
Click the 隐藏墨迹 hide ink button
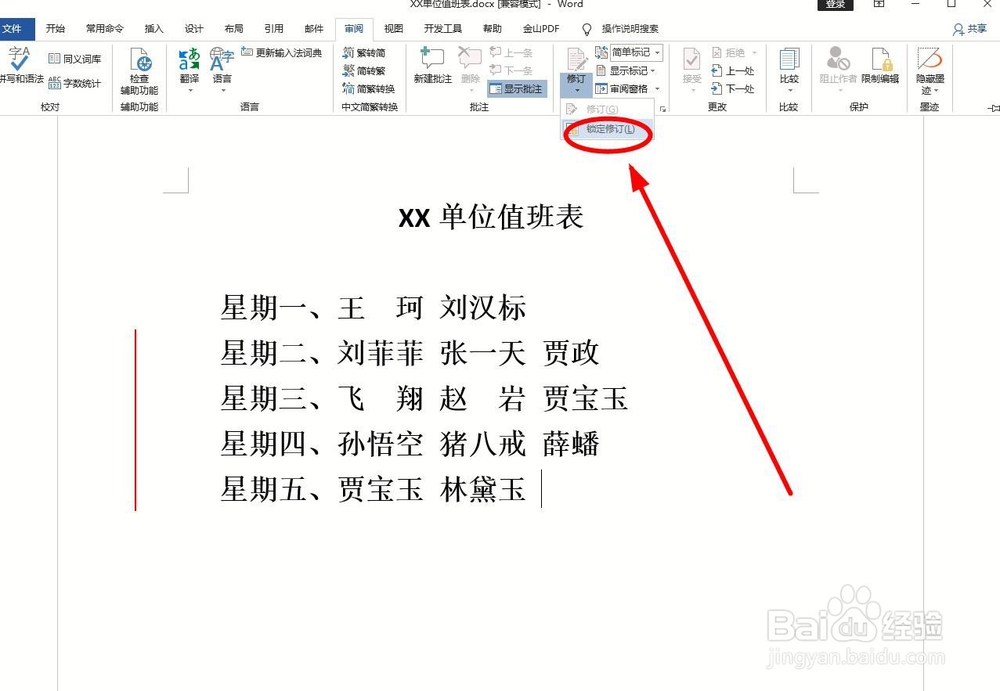tap(930, 70)
